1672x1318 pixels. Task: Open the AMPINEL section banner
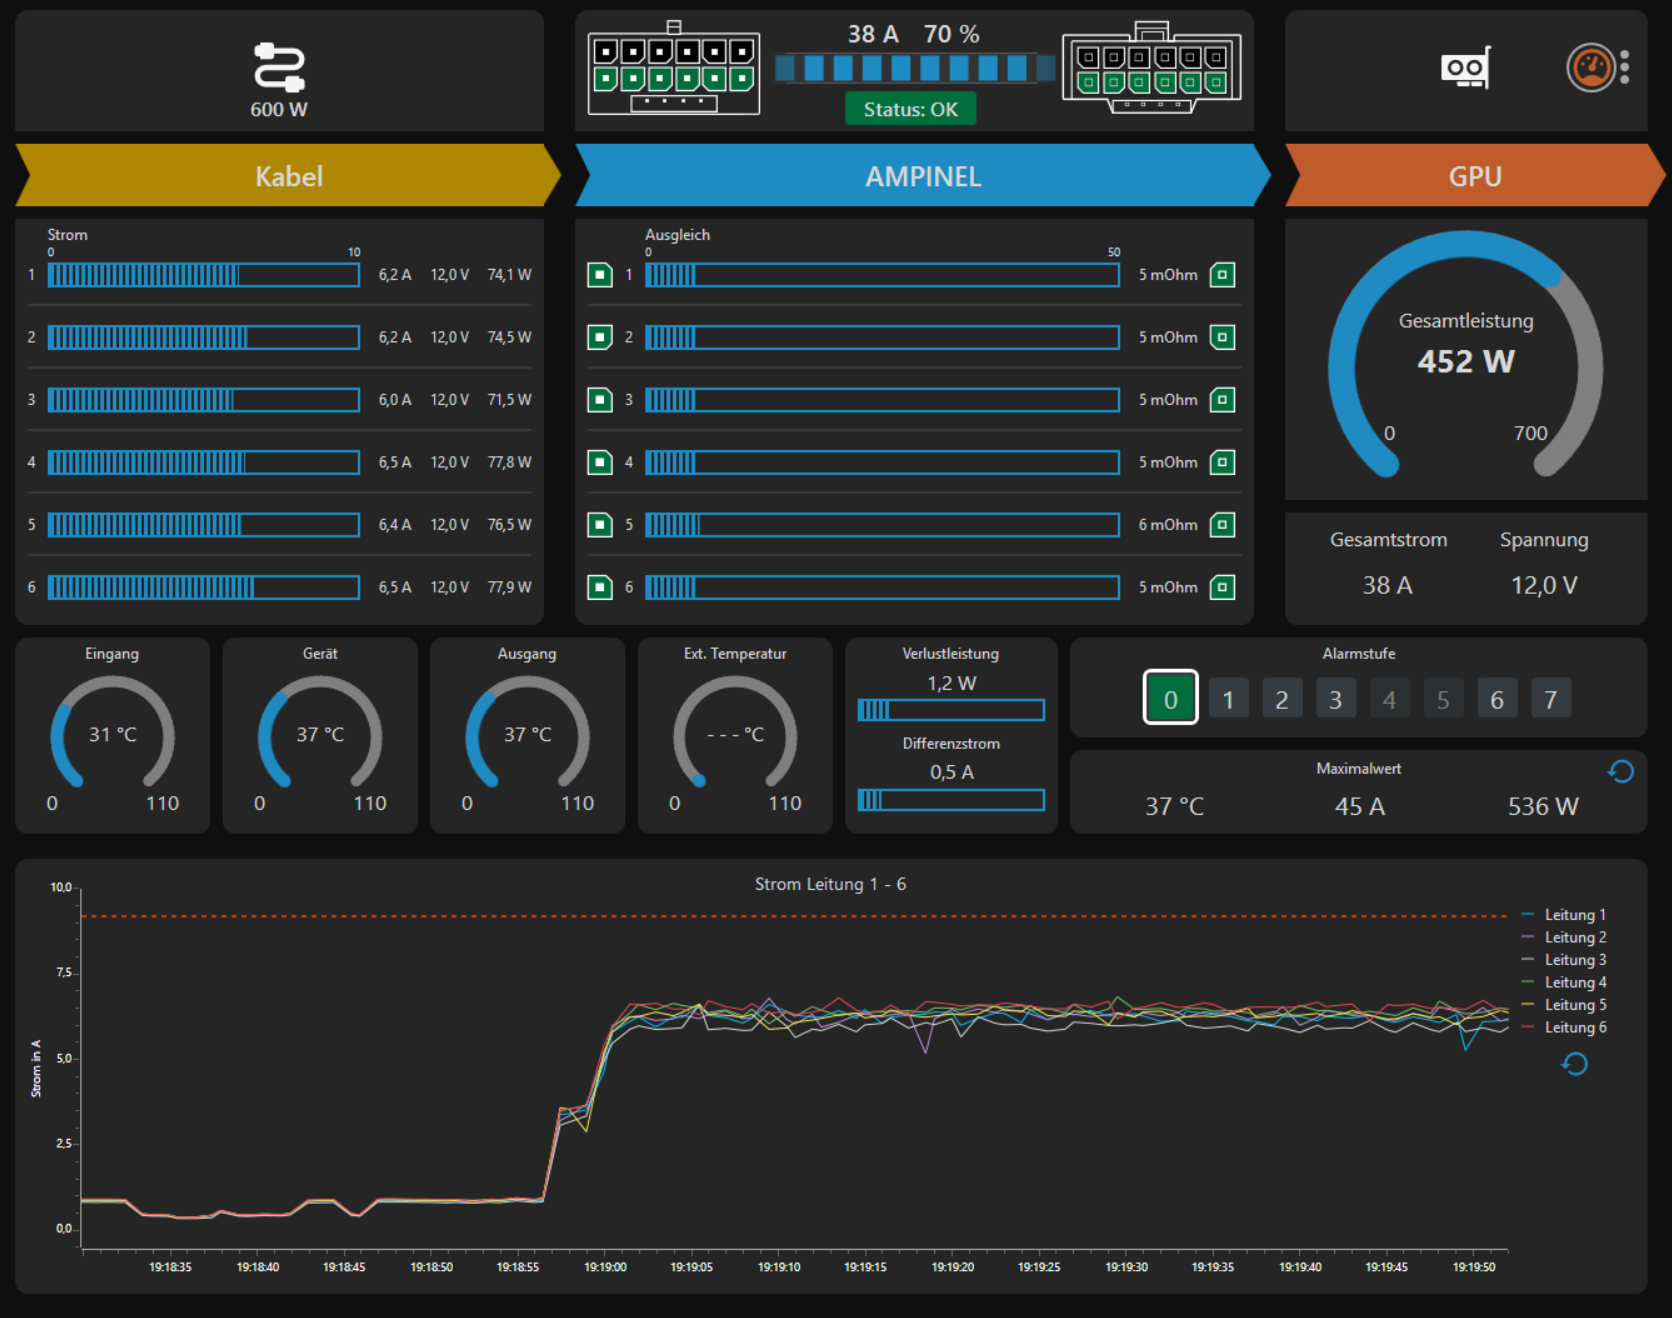point(923,176)
